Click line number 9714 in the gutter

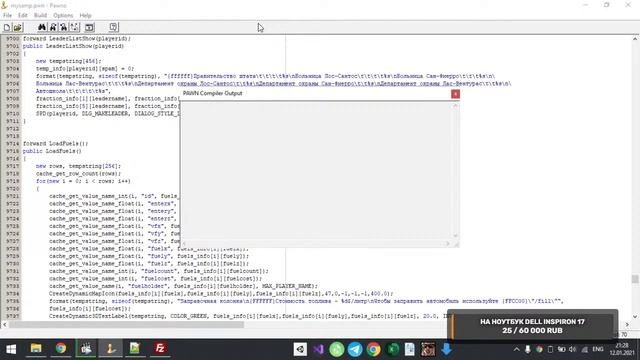point(13,144)
